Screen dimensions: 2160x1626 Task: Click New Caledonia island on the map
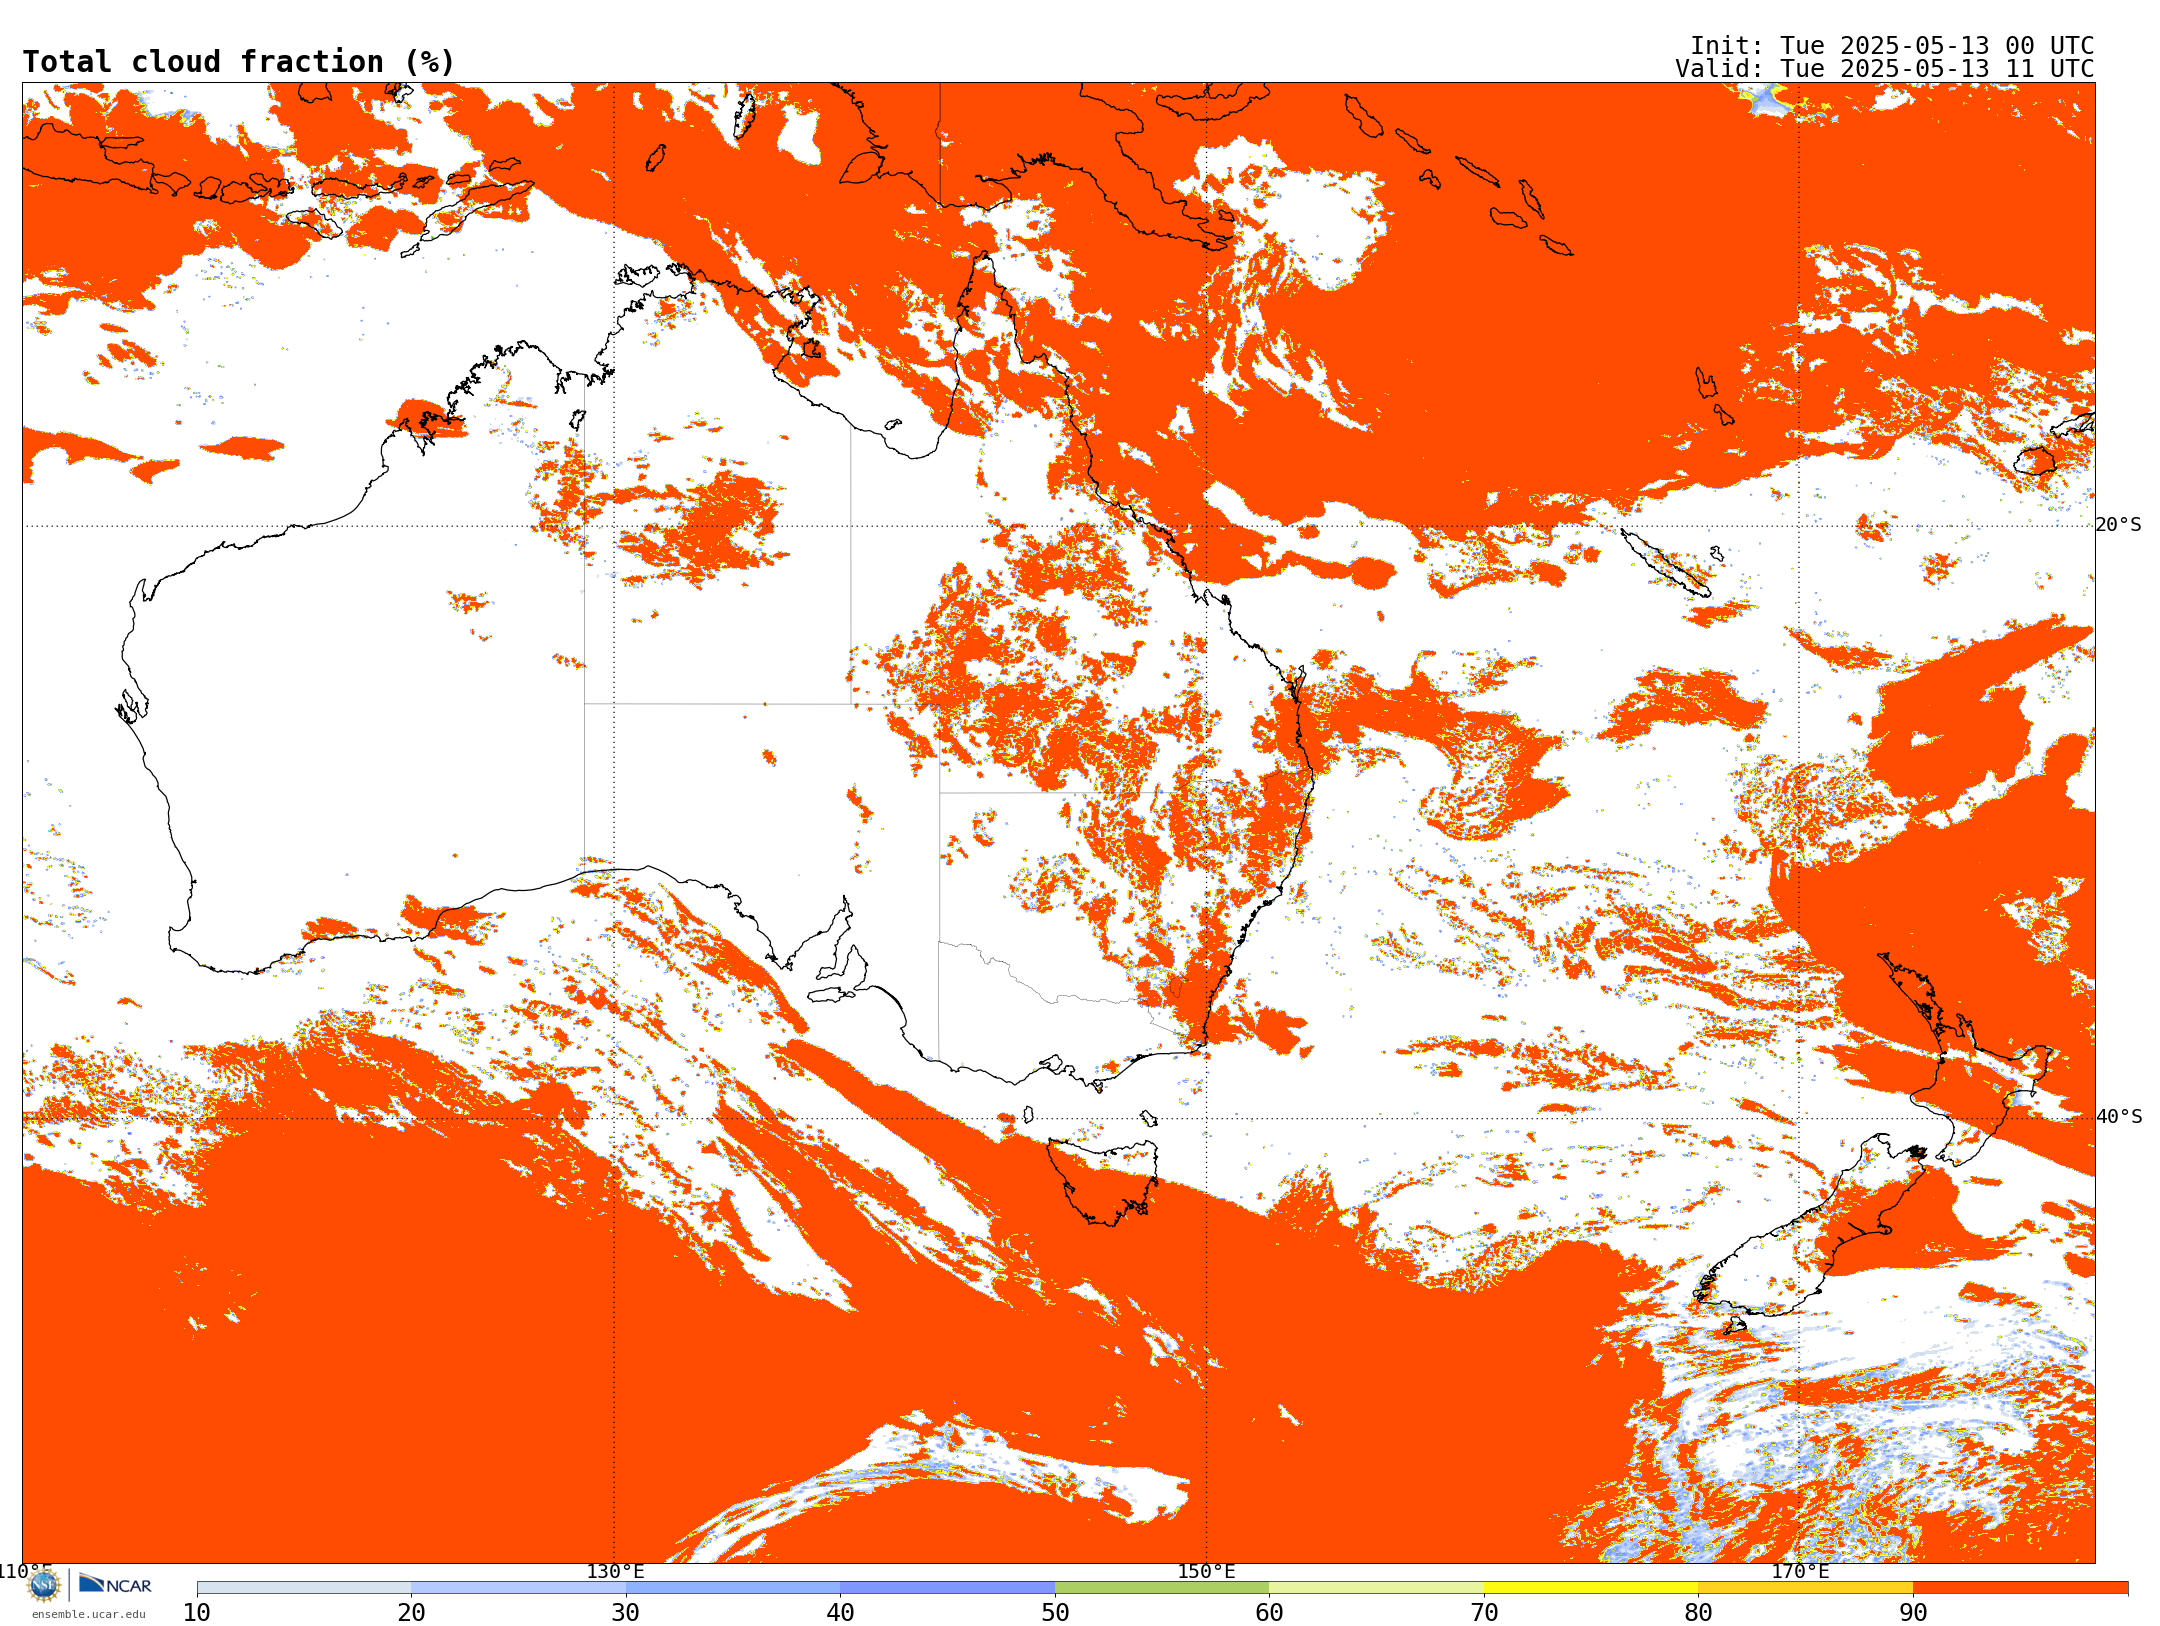click(x=1665, y=562)
